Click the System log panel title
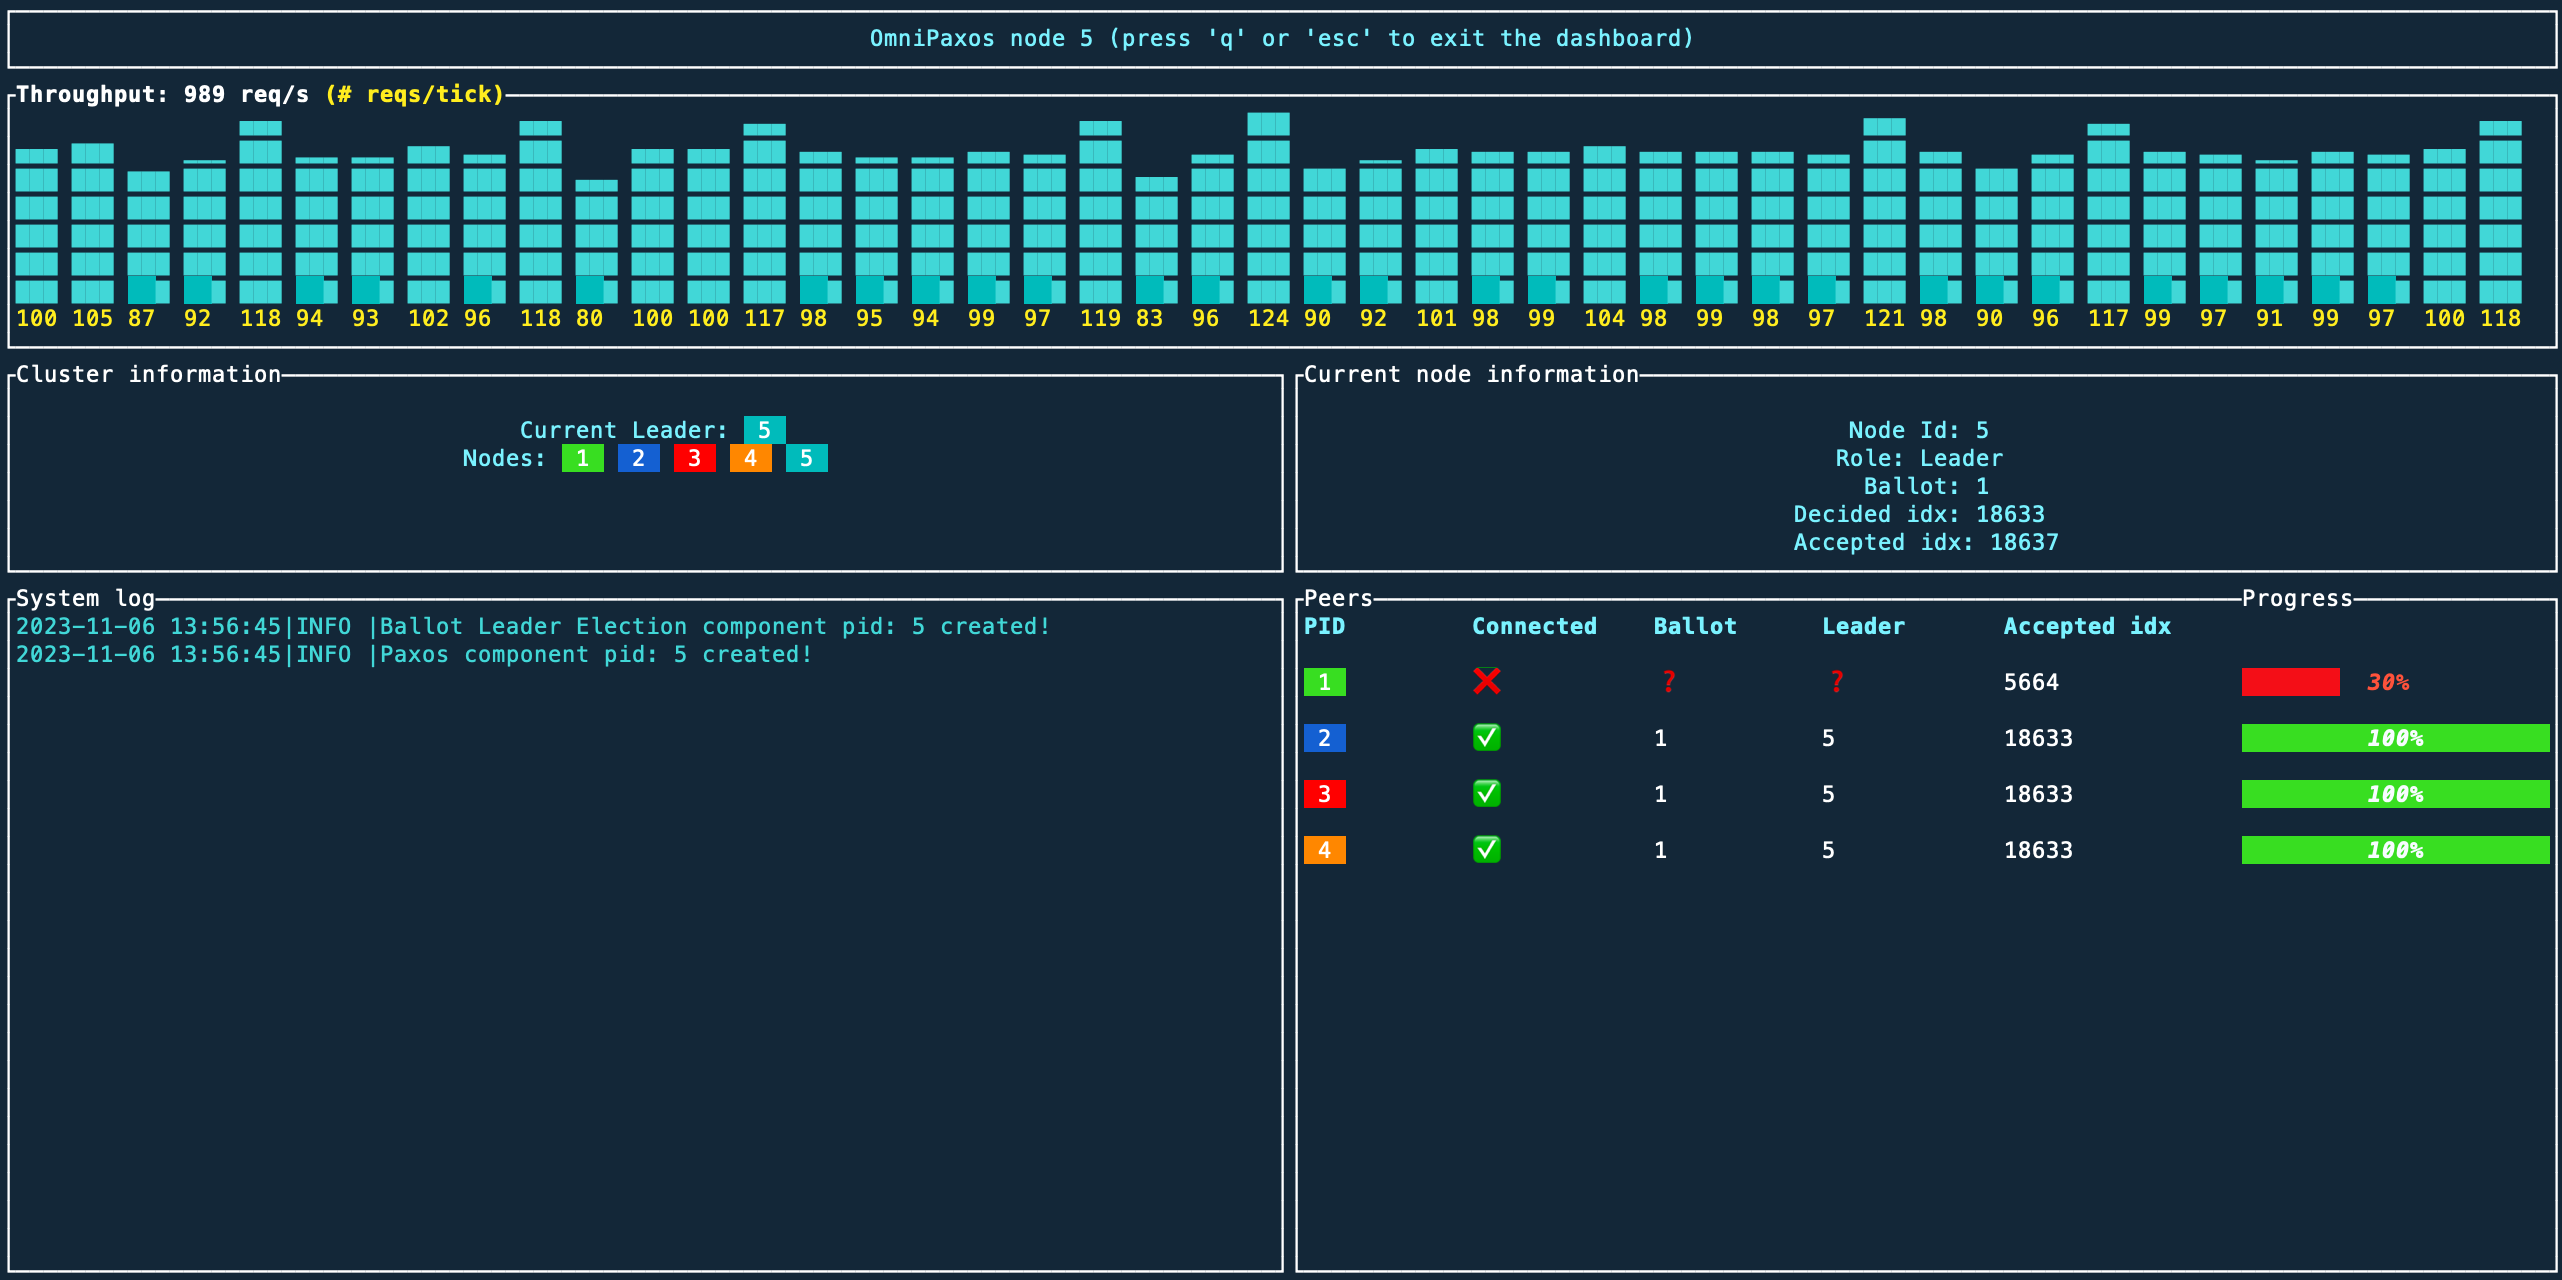The height and width of the screenshot is (1280, 2562). (86, 598)
